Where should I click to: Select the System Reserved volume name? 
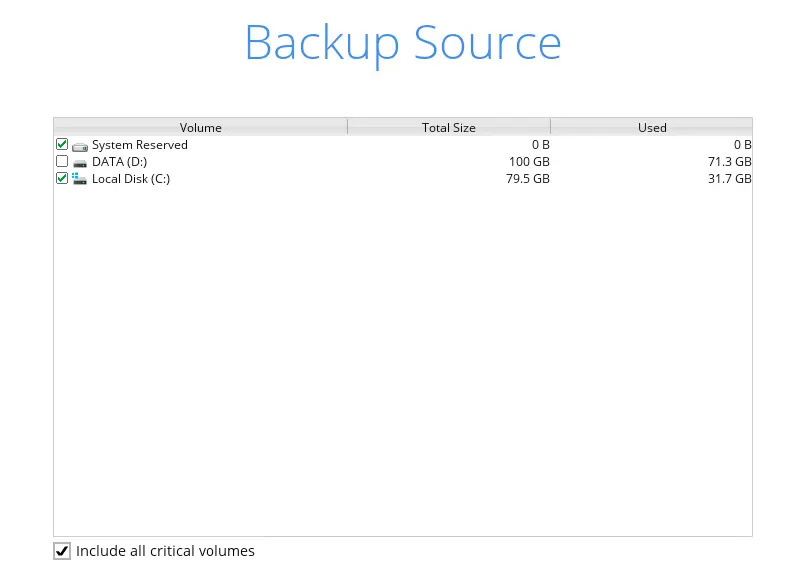coord(139,145)
